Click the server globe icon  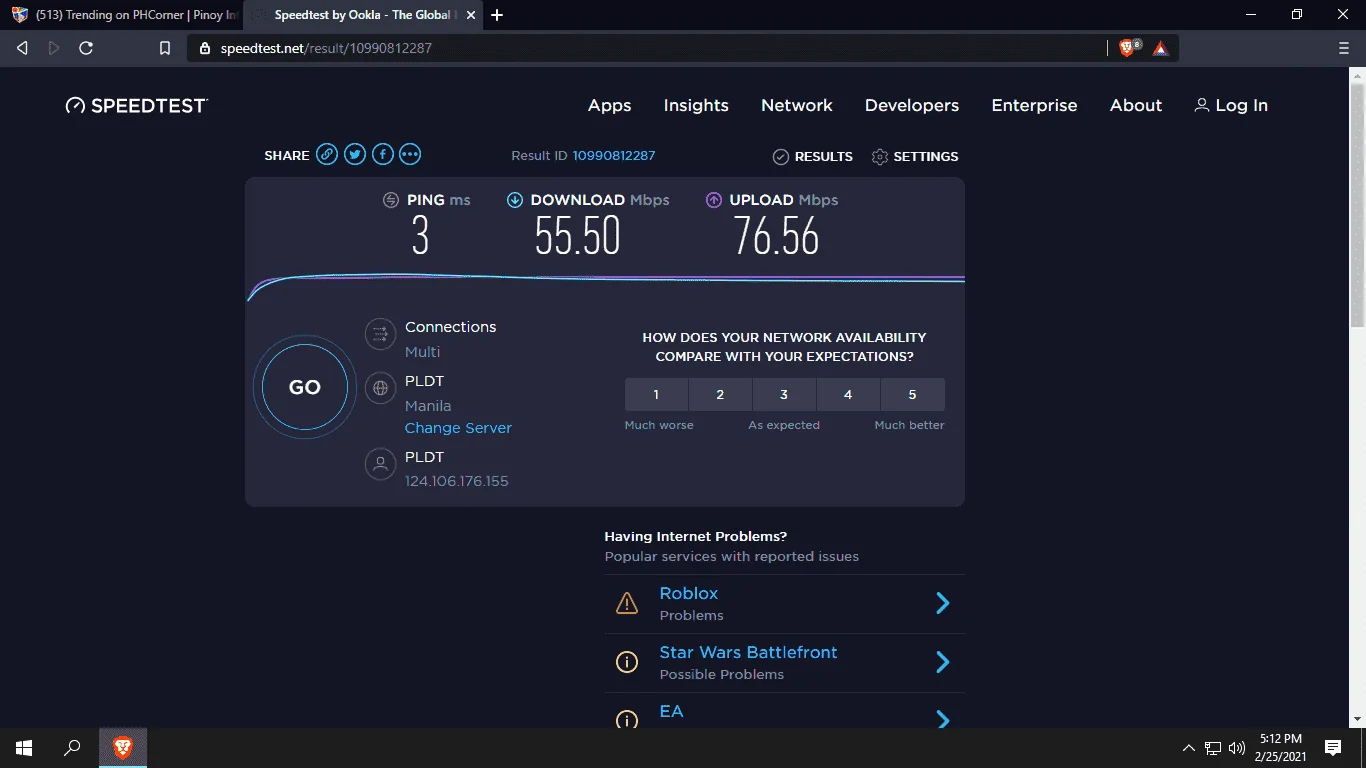click(x=380, y=388)
